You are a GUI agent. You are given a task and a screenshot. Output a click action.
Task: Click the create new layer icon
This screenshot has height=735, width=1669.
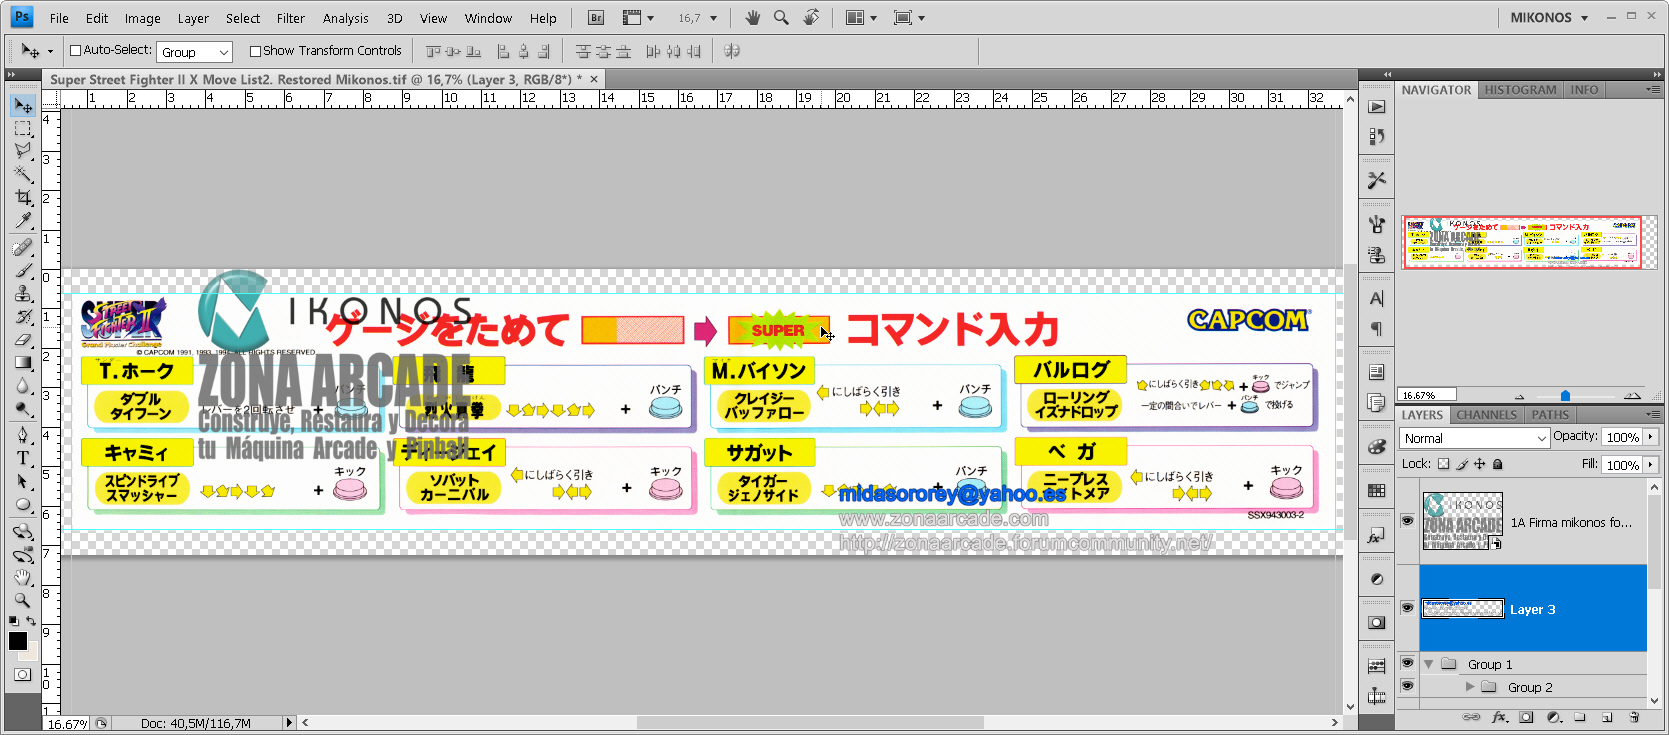click(1607, 717)
